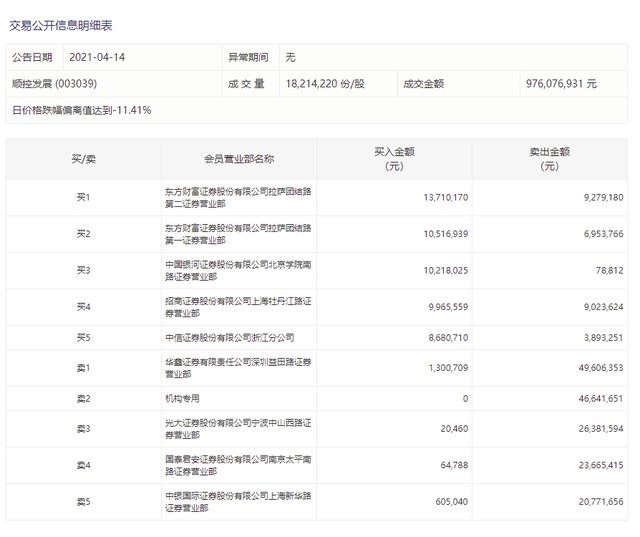Select buy amount 1,300,709
Viewport: 640px width, 537px height.
tap(448, 368)
